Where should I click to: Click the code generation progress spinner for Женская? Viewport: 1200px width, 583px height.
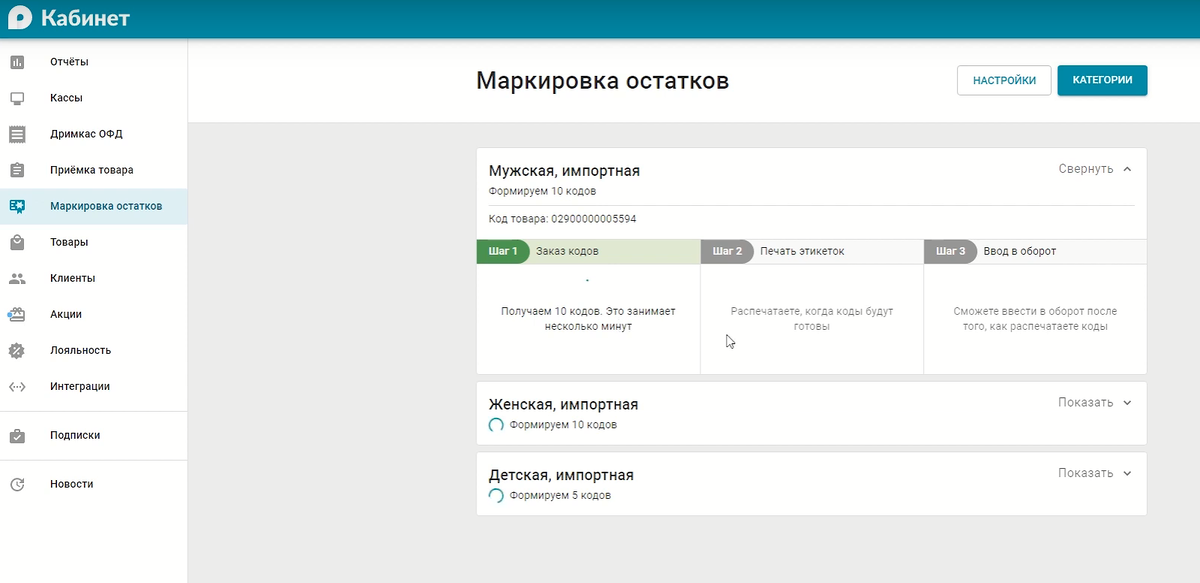pyautogui.click(x=496, y=425)
